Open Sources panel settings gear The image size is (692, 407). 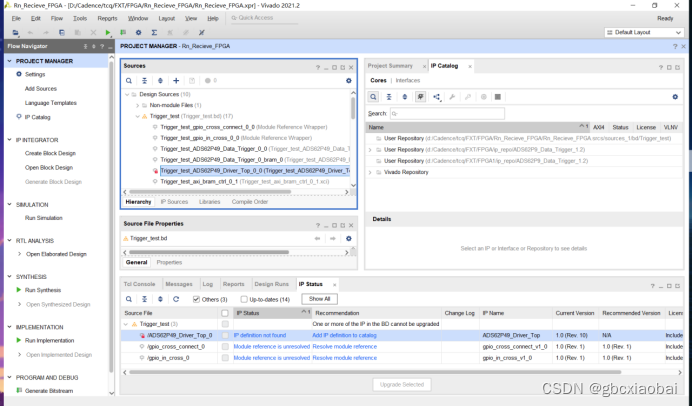(349, 81)
